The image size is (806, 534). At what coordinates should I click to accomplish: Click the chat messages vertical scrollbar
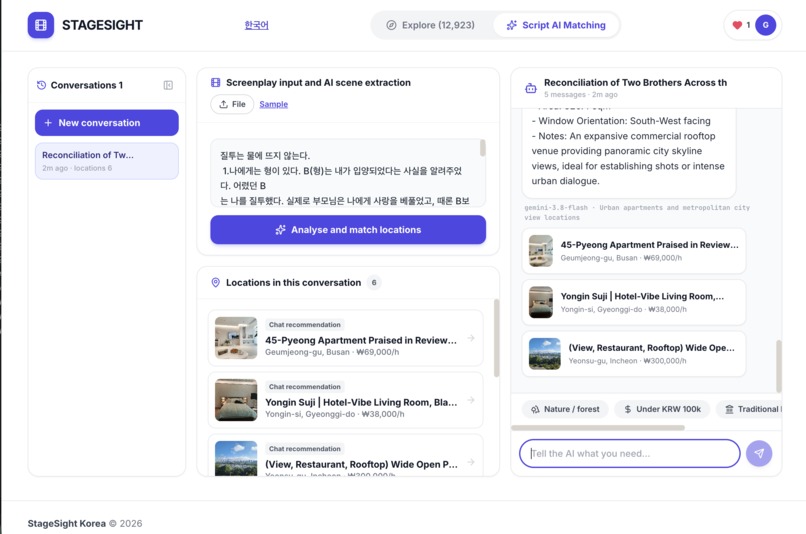pos(779,366)
